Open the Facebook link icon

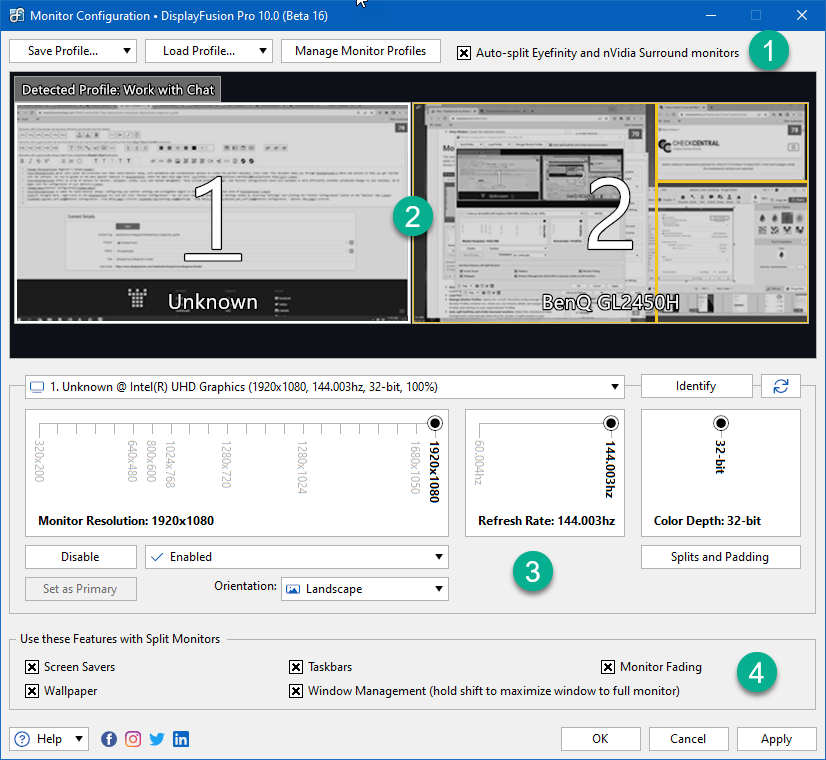coord(109,739)
